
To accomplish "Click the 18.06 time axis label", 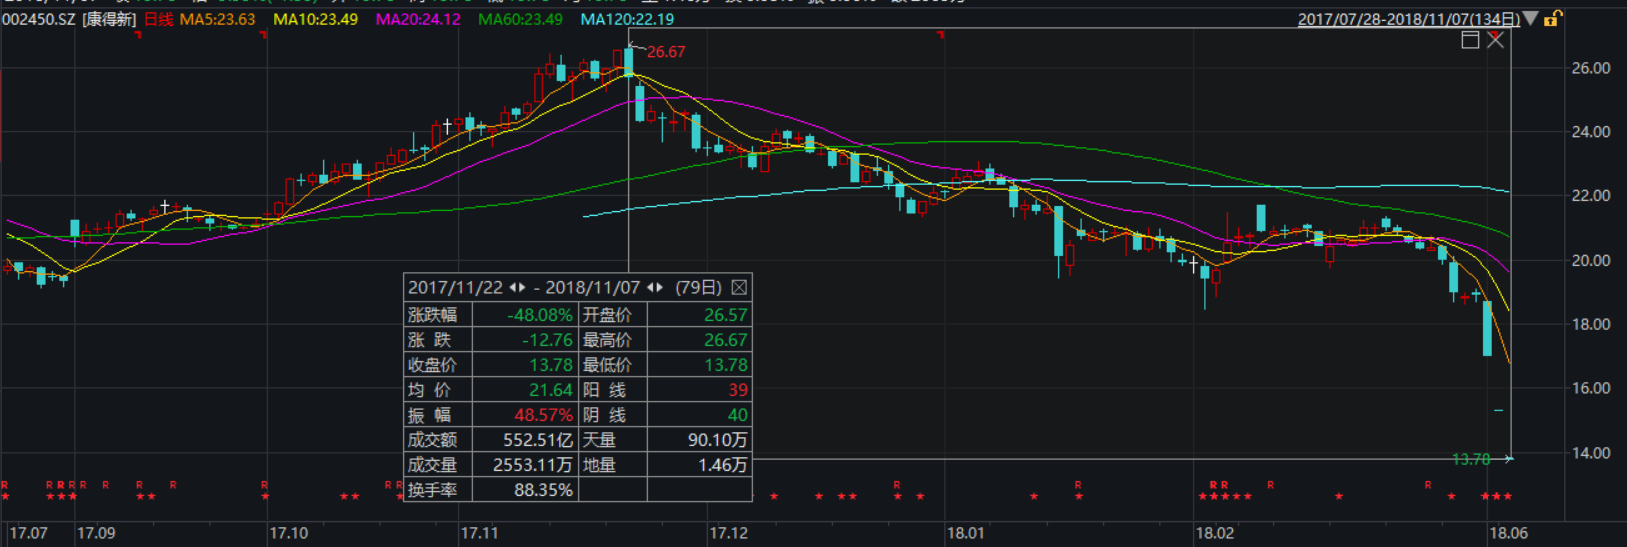I will [1508, 533].
